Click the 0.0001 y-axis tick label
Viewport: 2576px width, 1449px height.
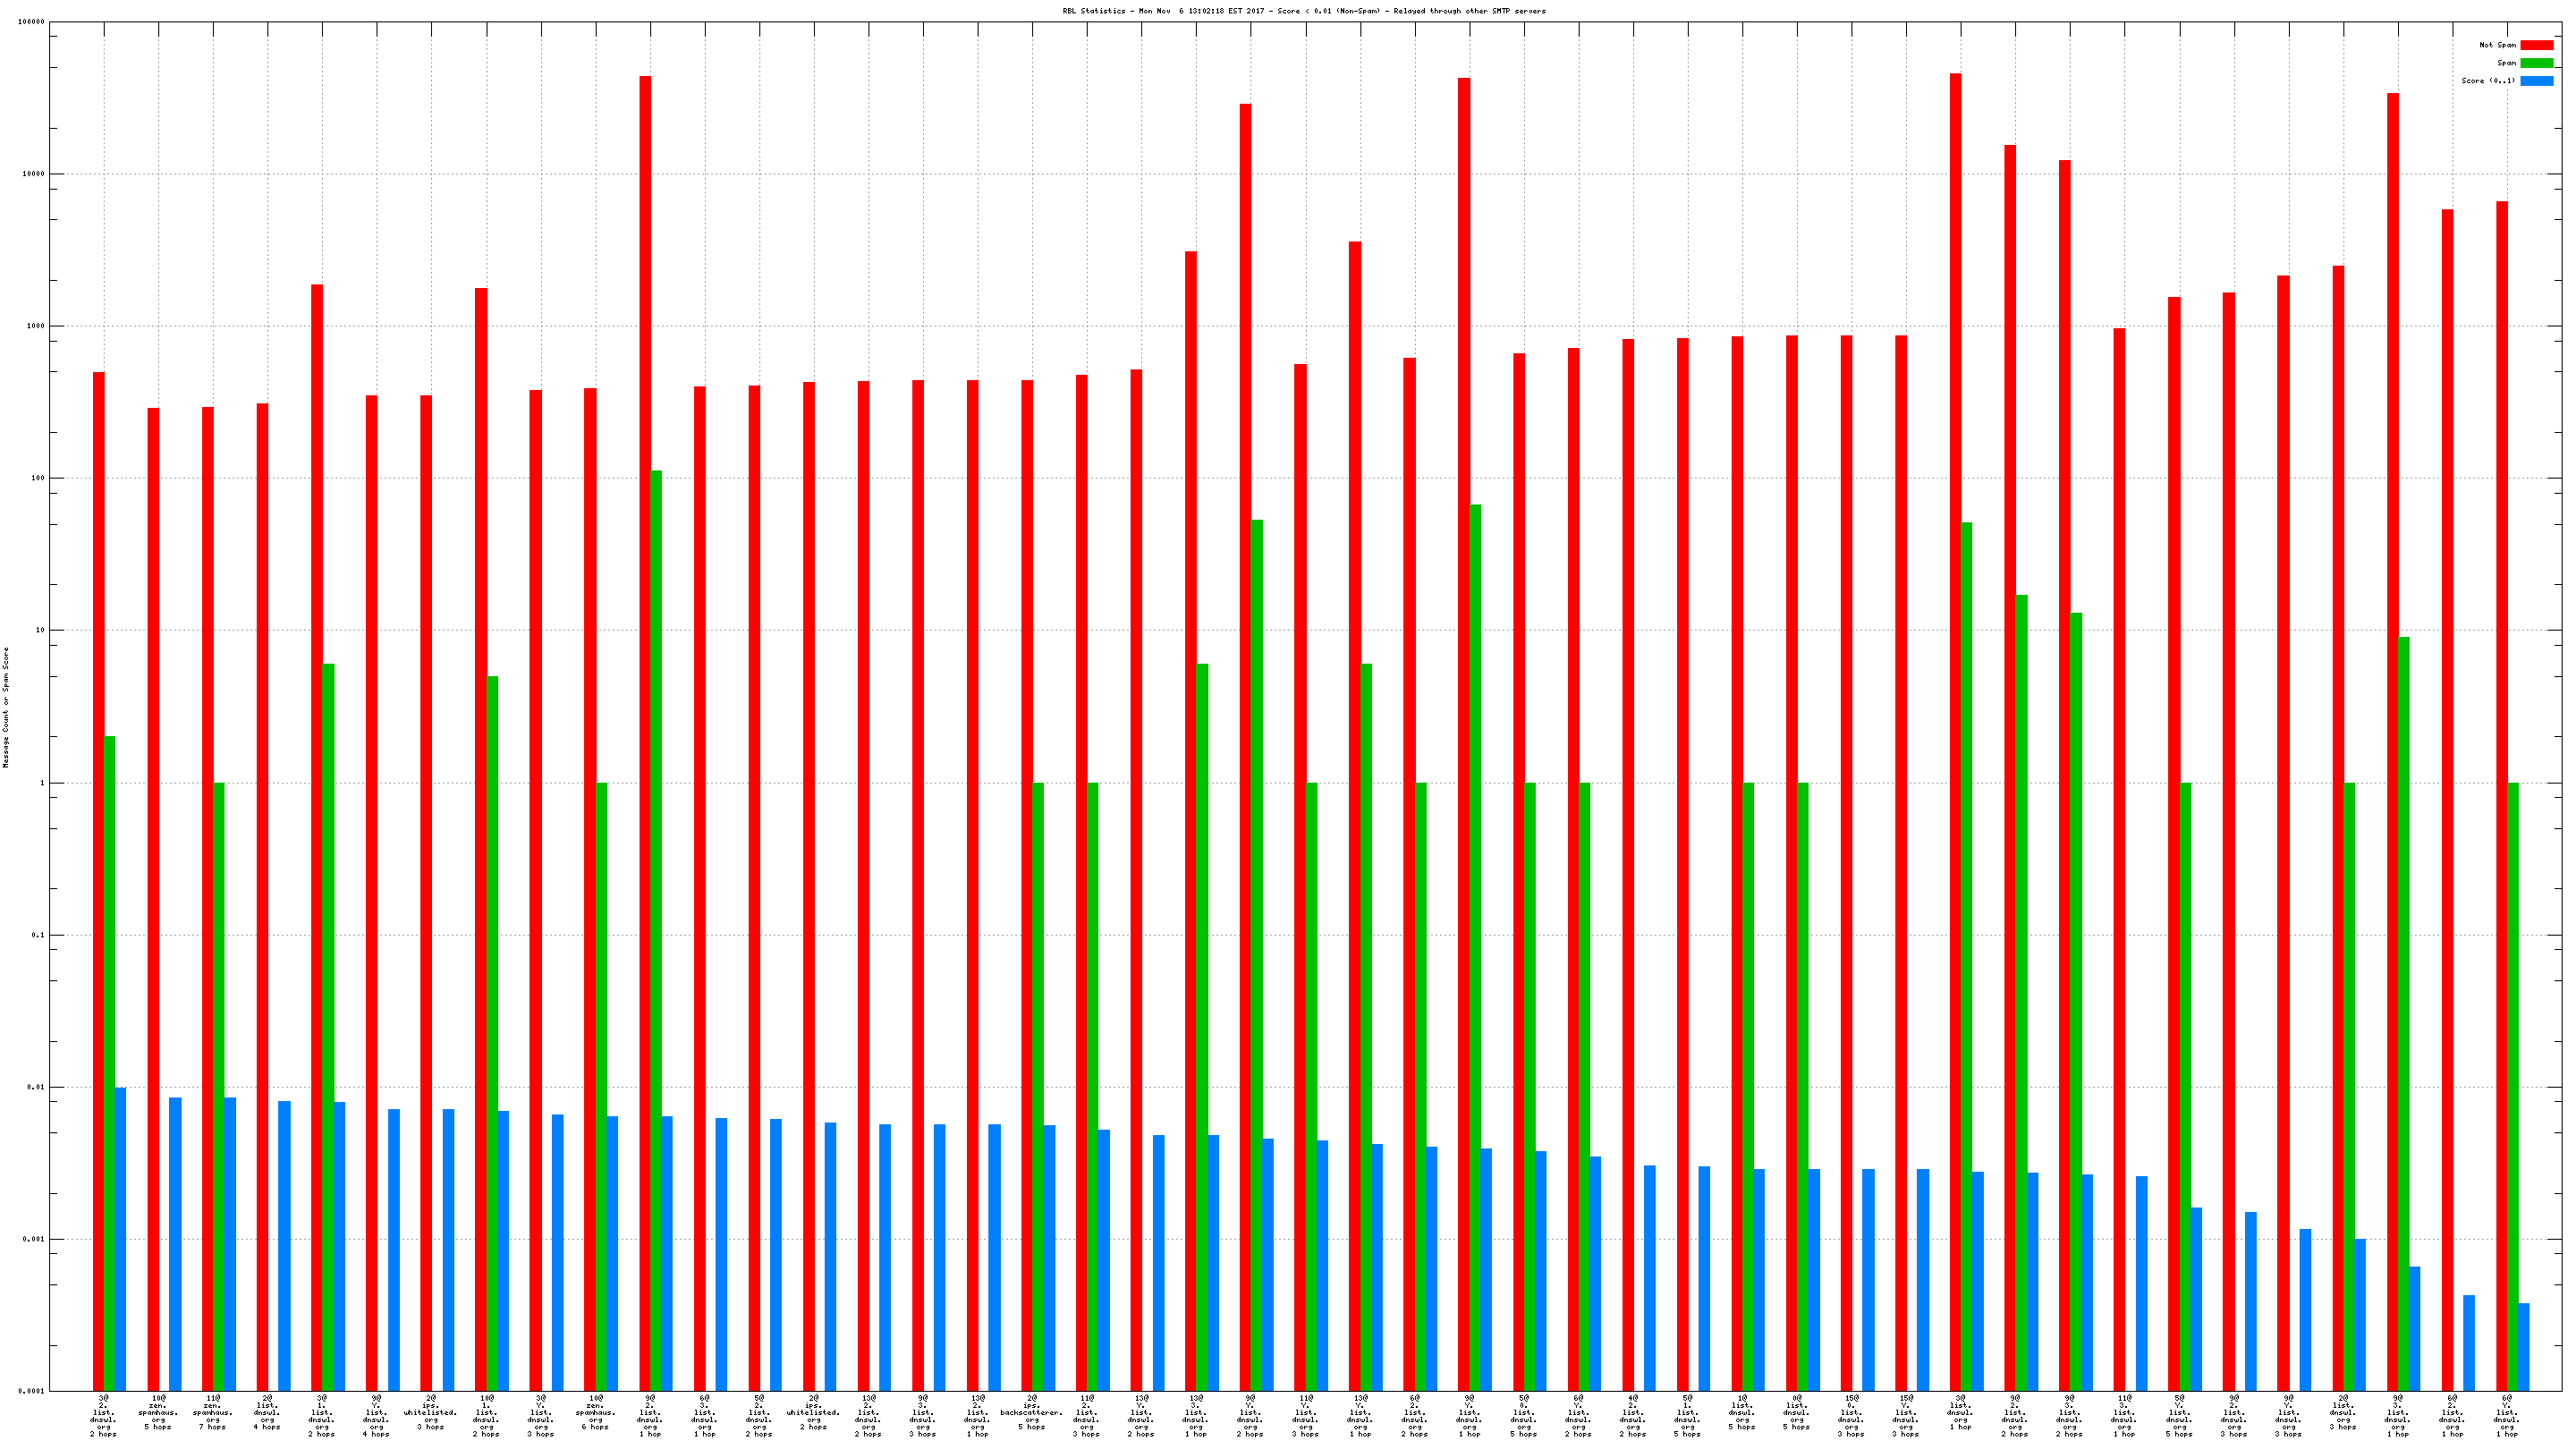click(x=33, y=1391)
